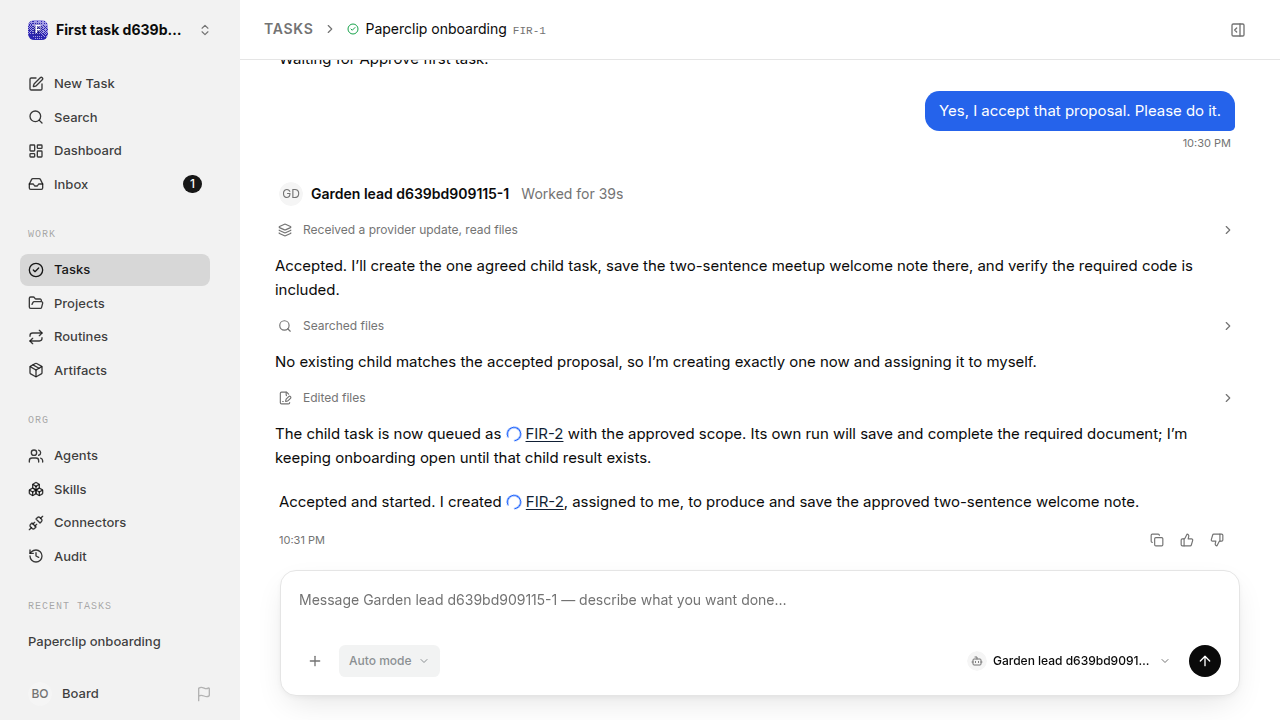Go to Projects in the sidebar
This screenshot has width=1280, height=720.
pos(115,303)
